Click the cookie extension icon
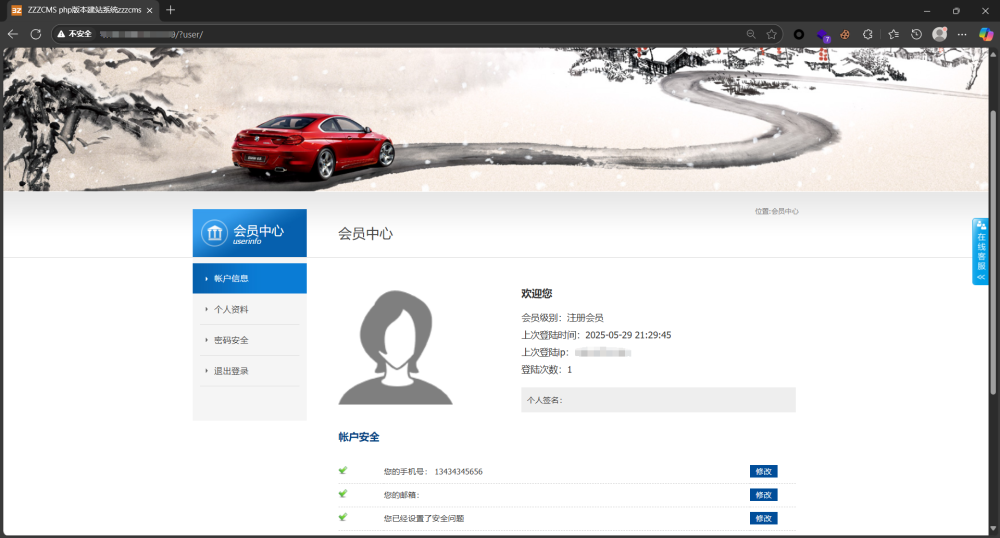This screenshot has height=538, width=1000. (x=845, y=33)
